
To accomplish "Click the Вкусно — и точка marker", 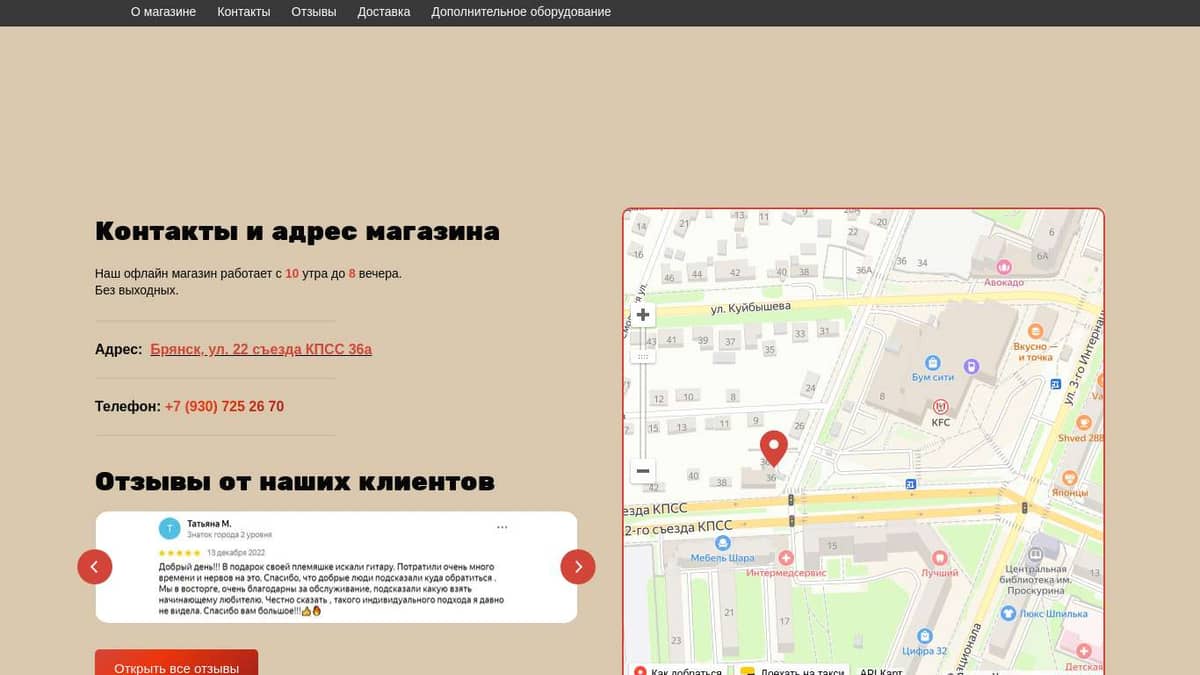I will coord(1036,331).
